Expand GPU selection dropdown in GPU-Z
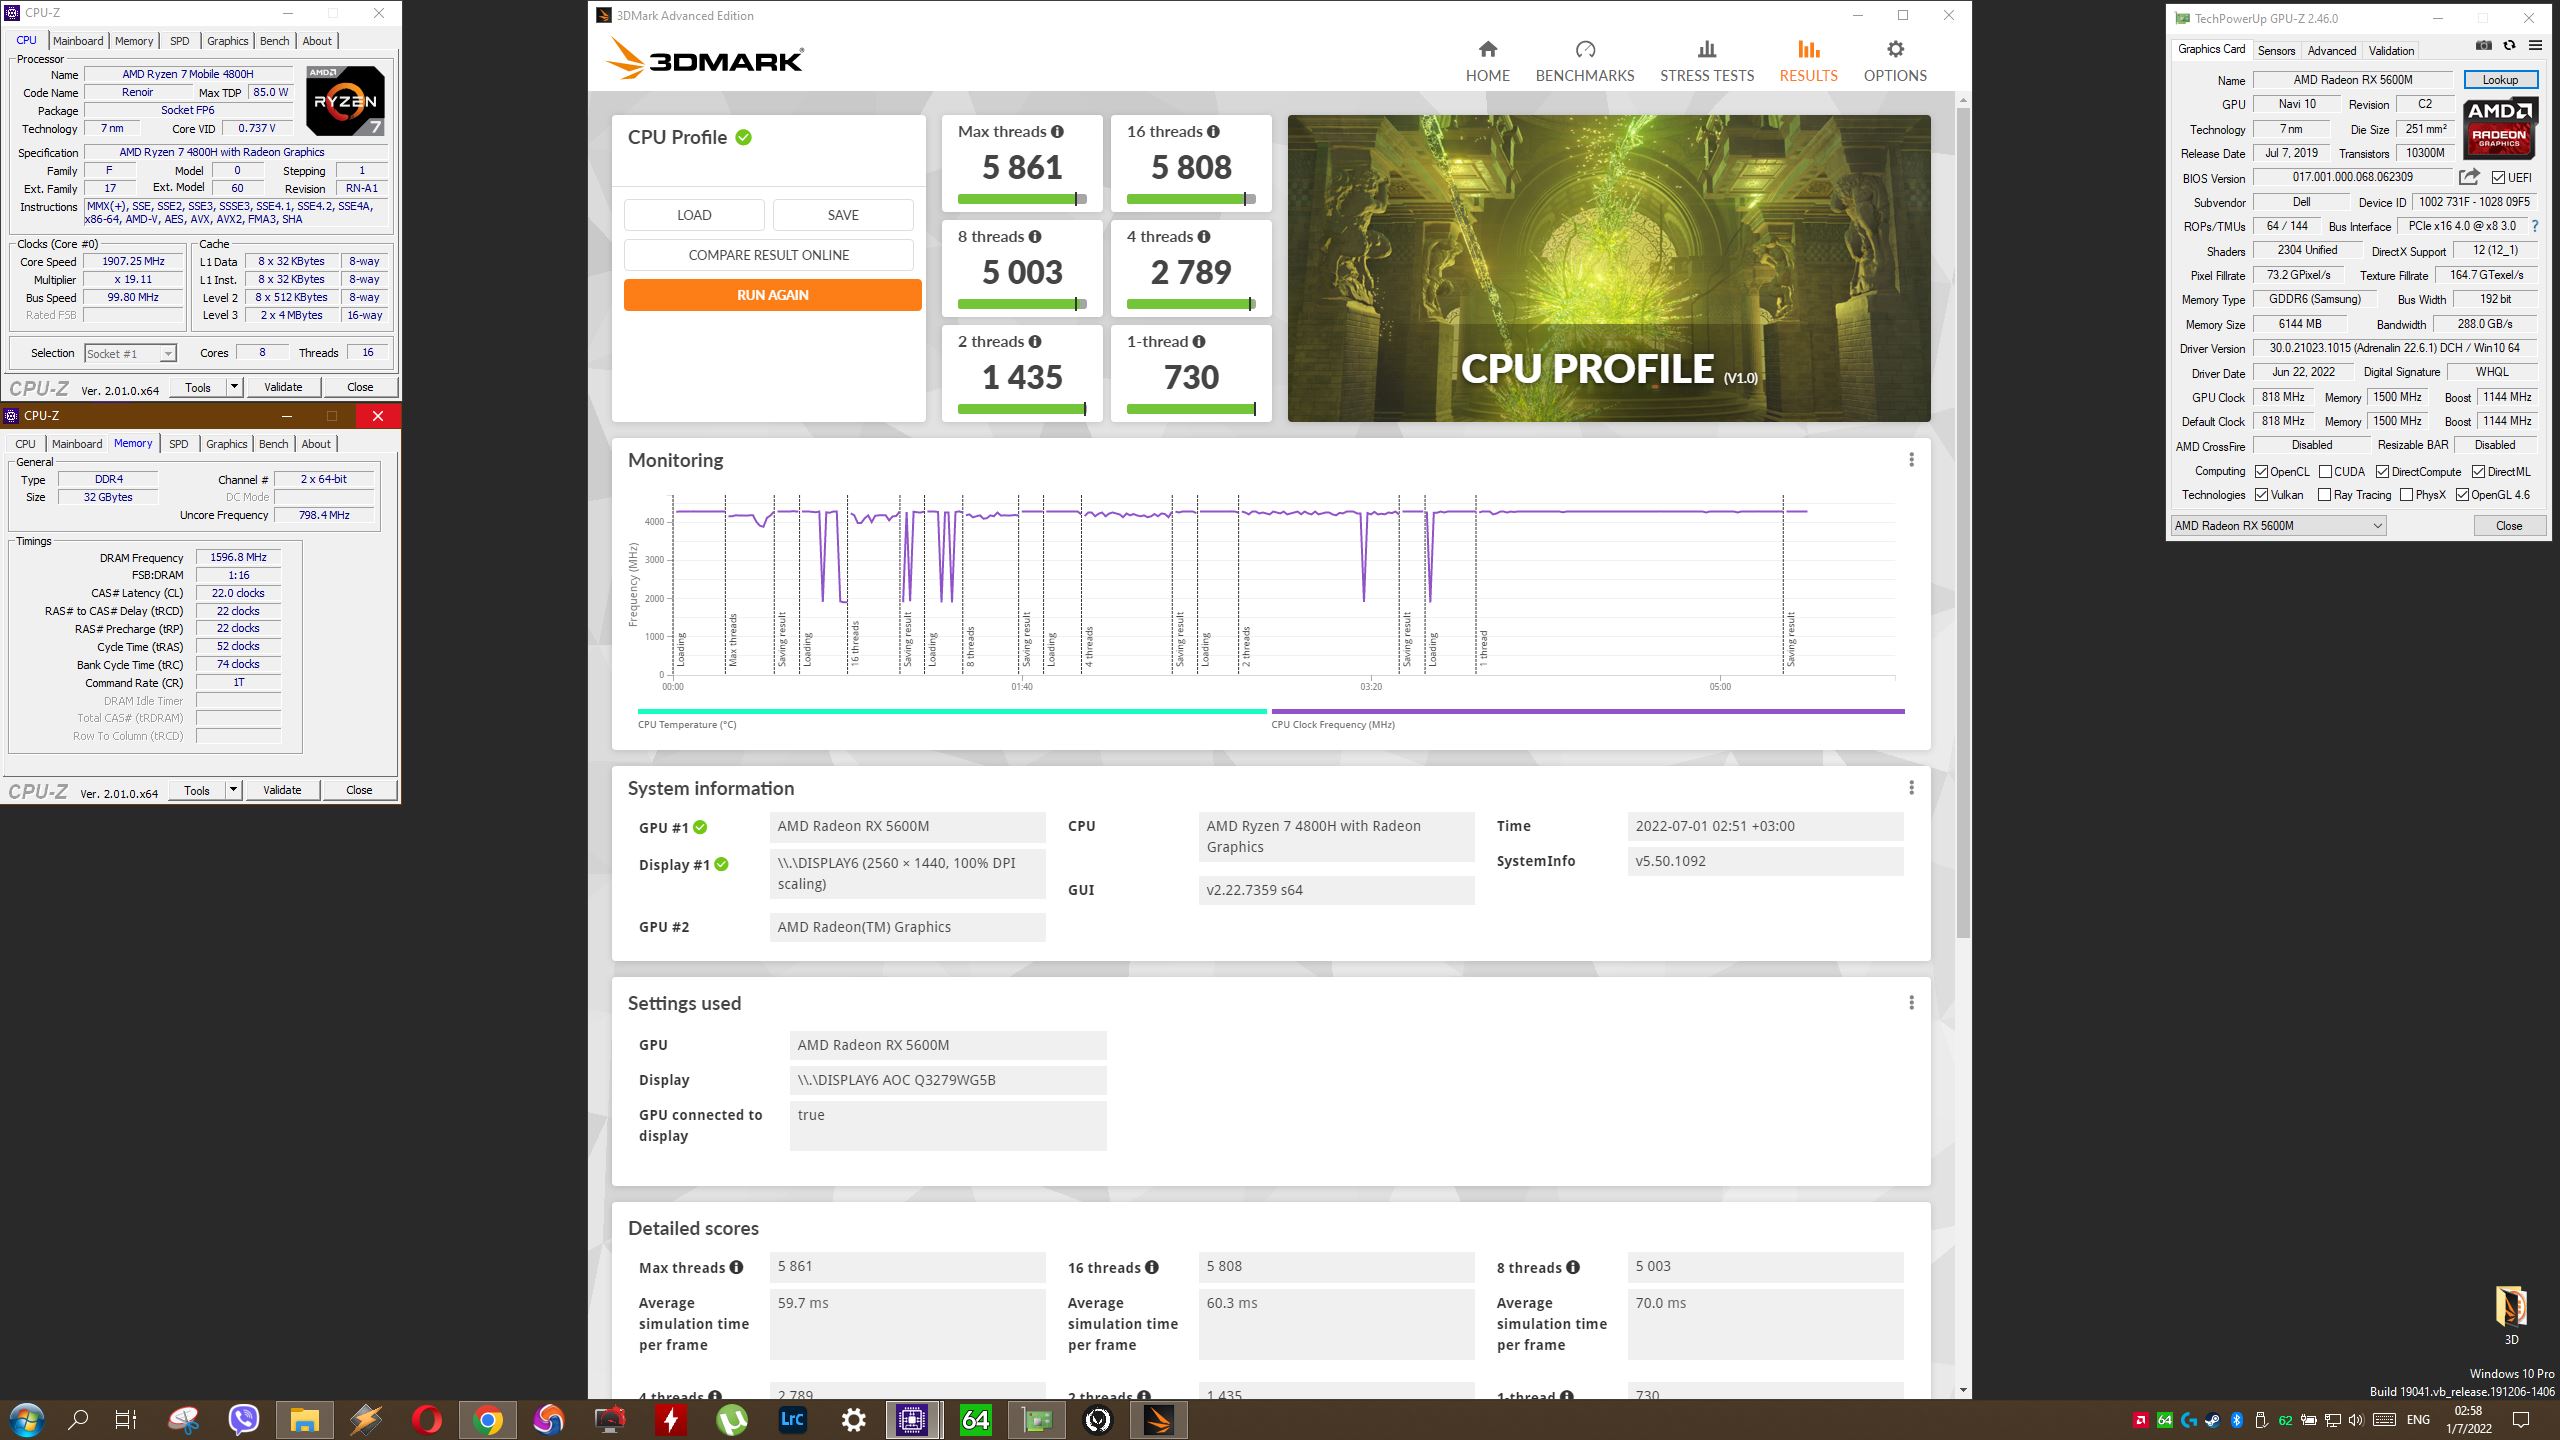The image size is (2560, 1440). 2278,526
